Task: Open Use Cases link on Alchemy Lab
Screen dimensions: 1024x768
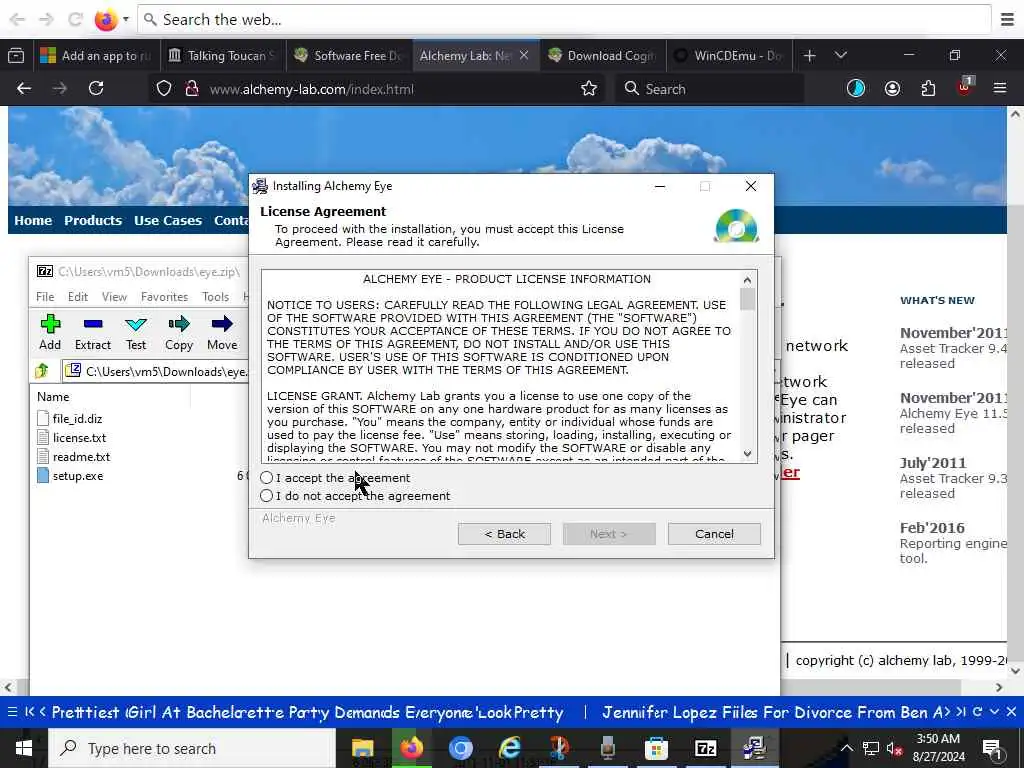Action: pos(168,220)
